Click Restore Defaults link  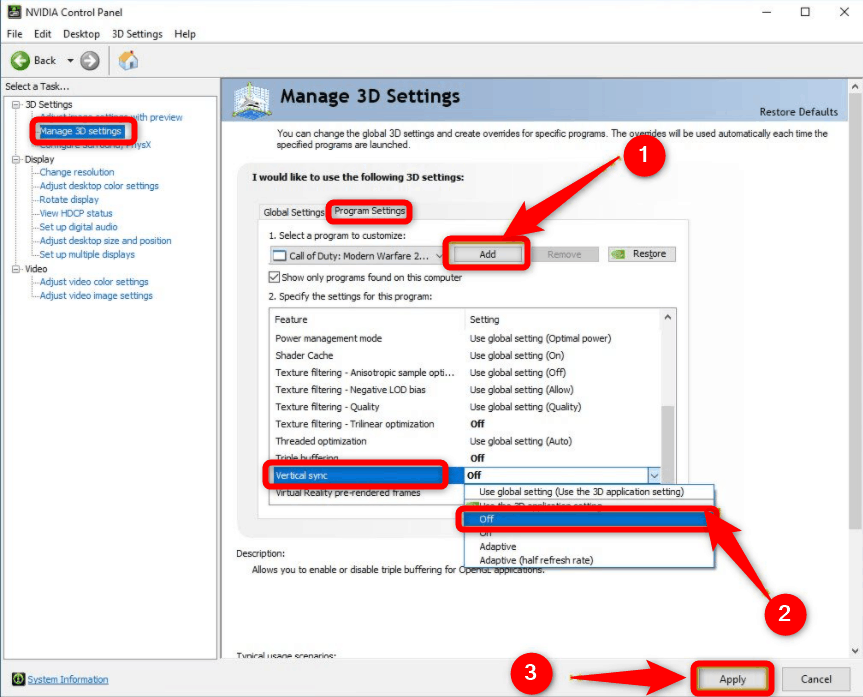tap(799, 112)
